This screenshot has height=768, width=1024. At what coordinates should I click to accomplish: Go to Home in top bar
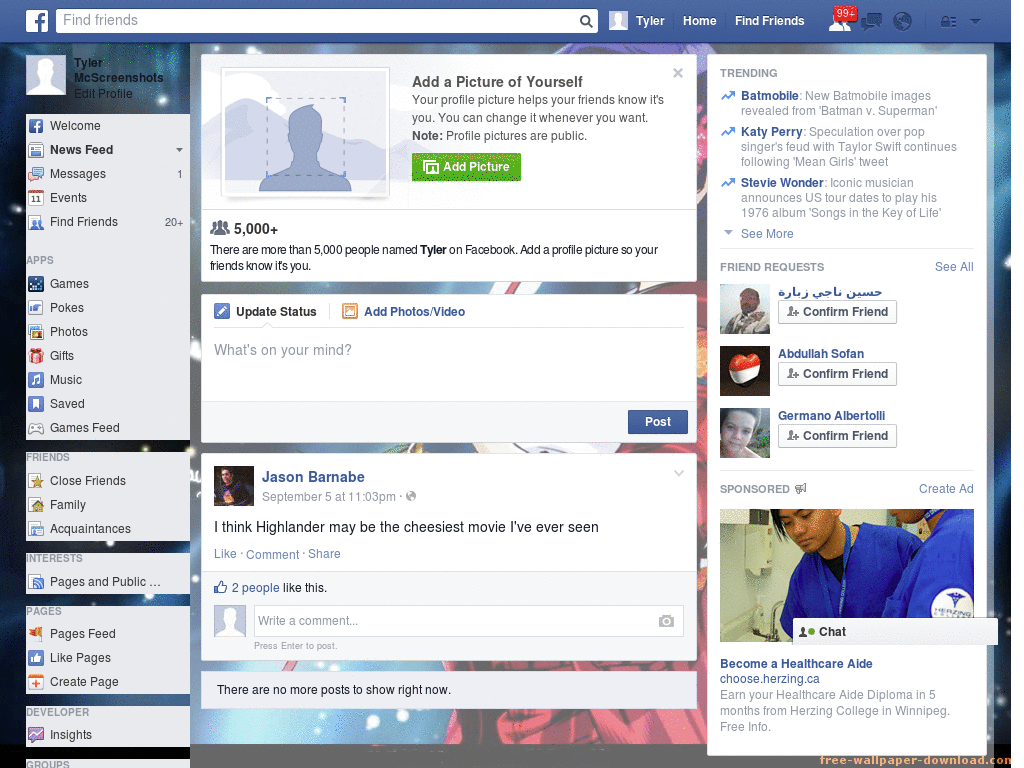699,21
